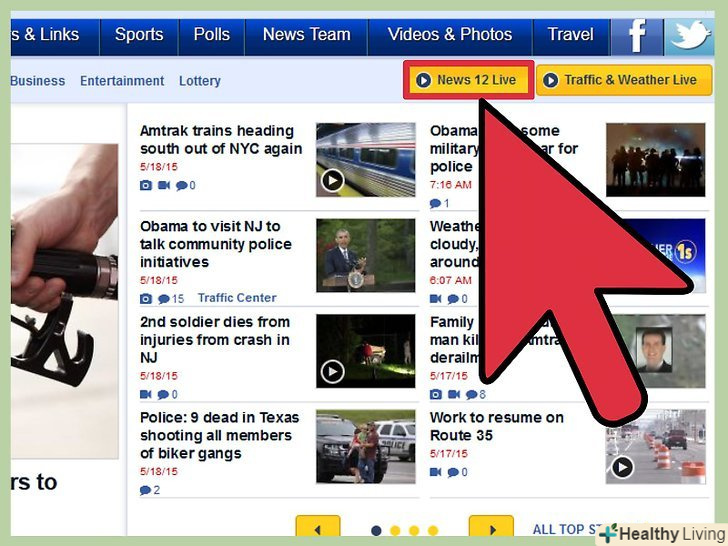
Task: Go to previous top stories page
Action: pyautogui.click(x=318, y=528)
